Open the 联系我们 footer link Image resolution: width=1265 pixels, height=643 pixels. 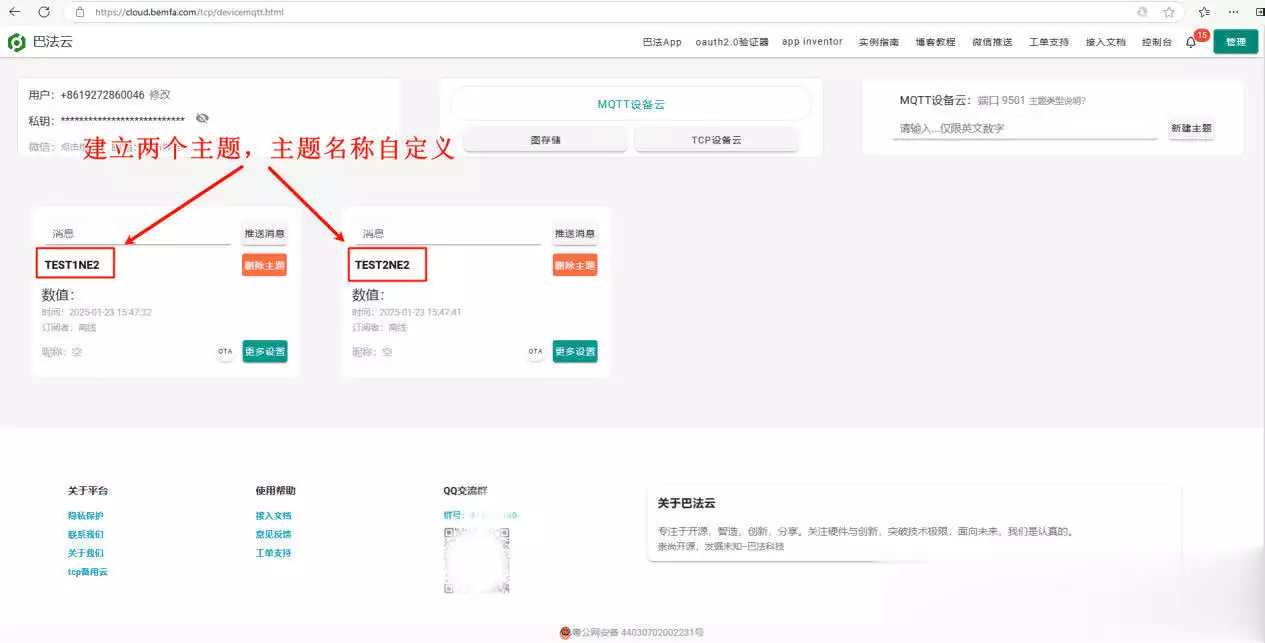[85, 534]
